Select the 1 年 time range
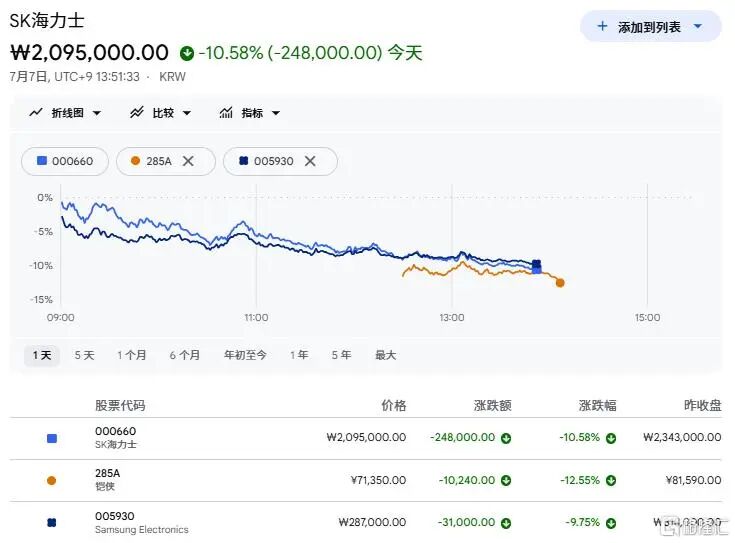This screenshot has height=543, width=735. click(299, 355)
